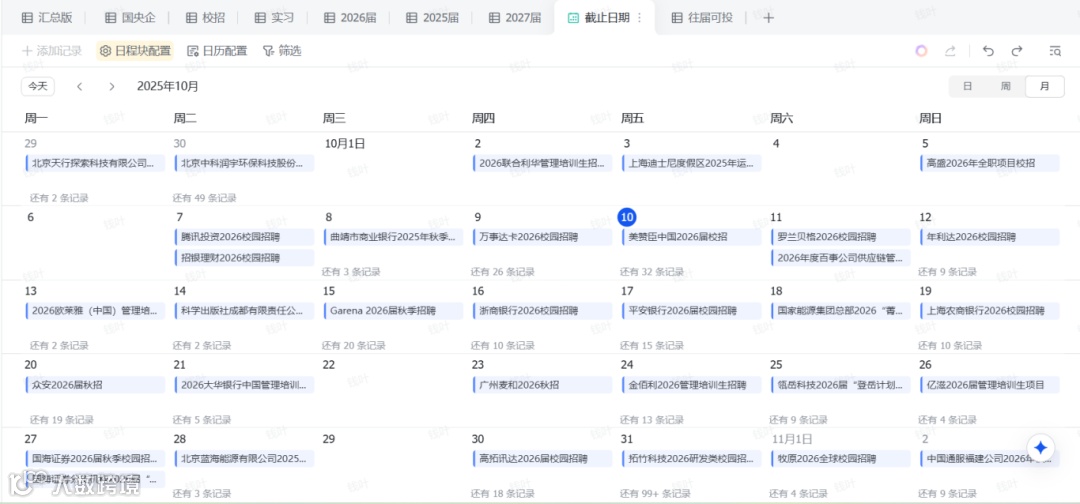Open the more-options dots on 截止日期 tab
Screen dimensions: 1080x504
pyautogui.click(x=640, y=18)
